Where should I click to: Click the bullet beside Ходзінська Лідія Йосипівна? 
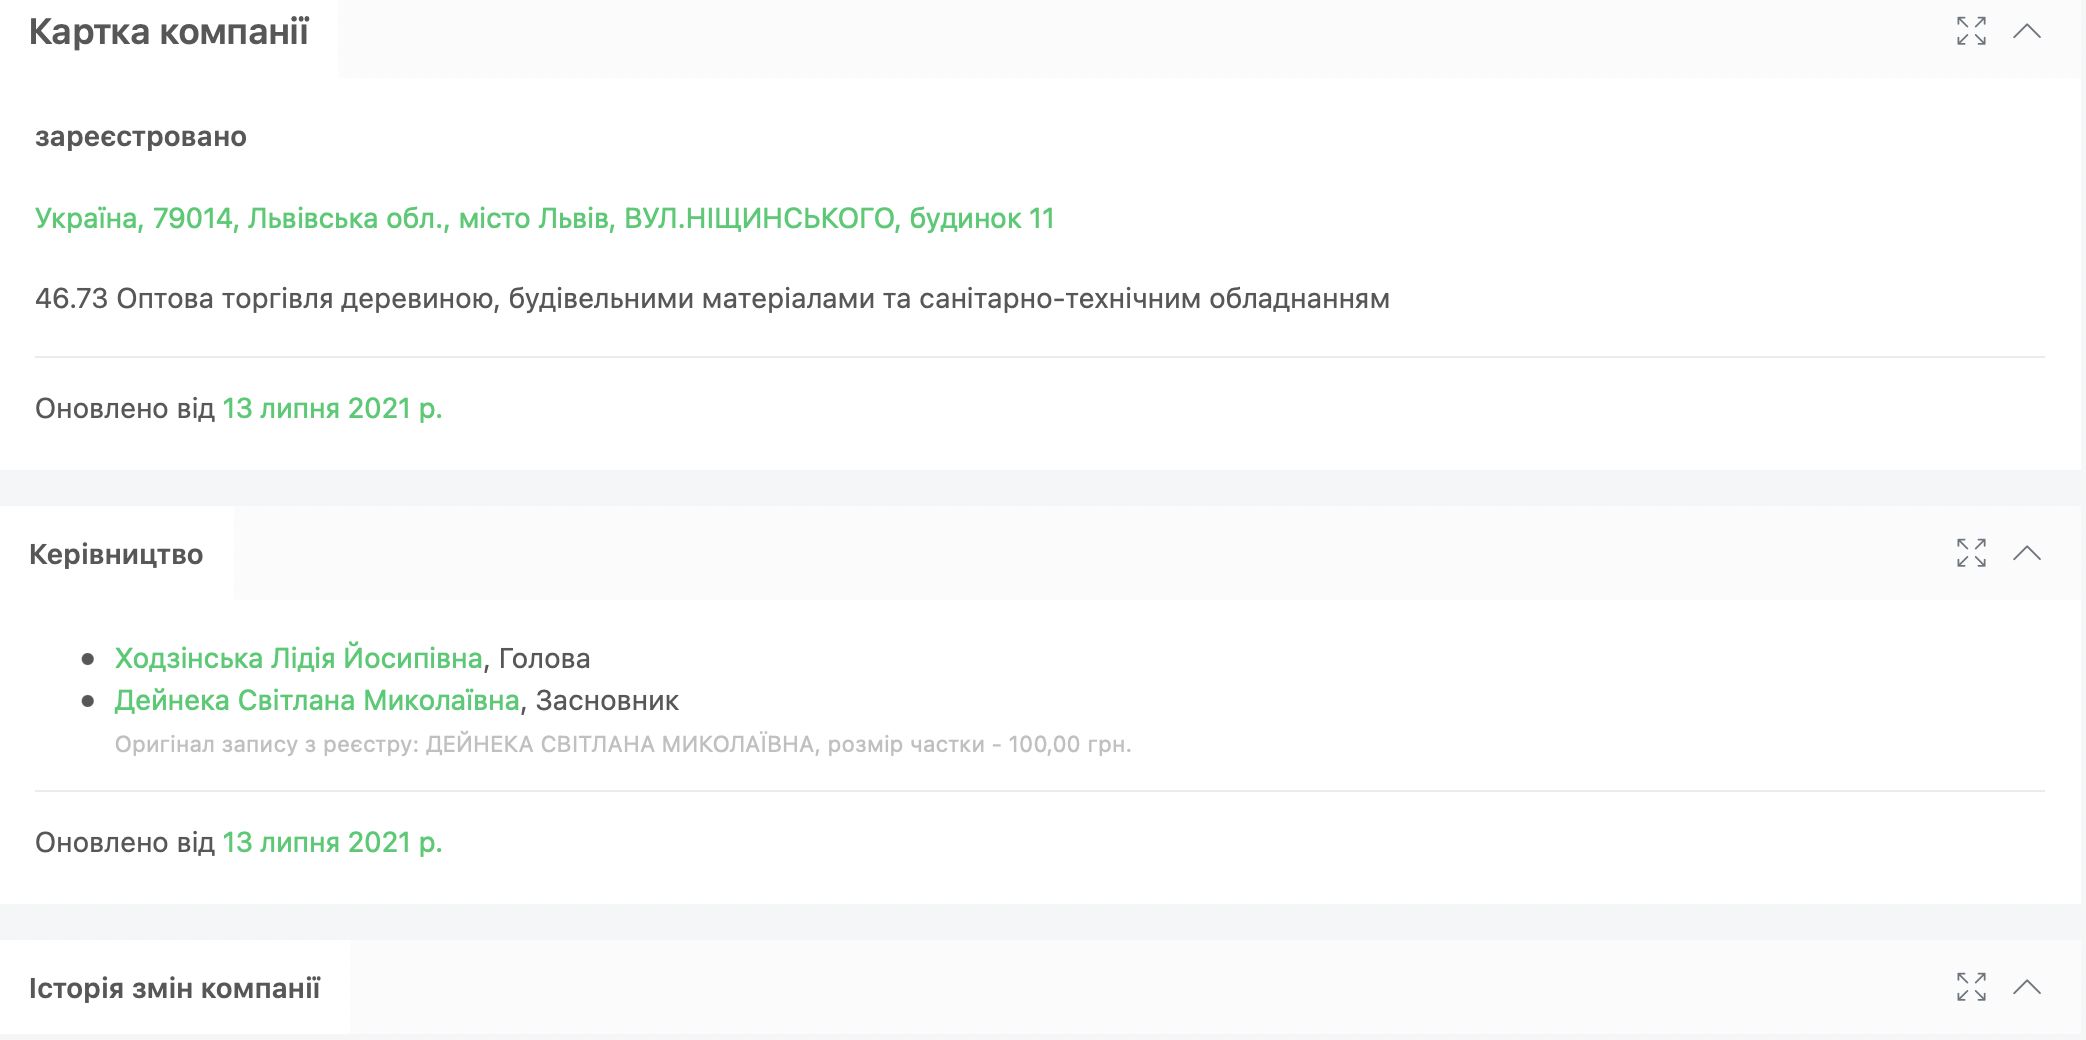[88, 659]
